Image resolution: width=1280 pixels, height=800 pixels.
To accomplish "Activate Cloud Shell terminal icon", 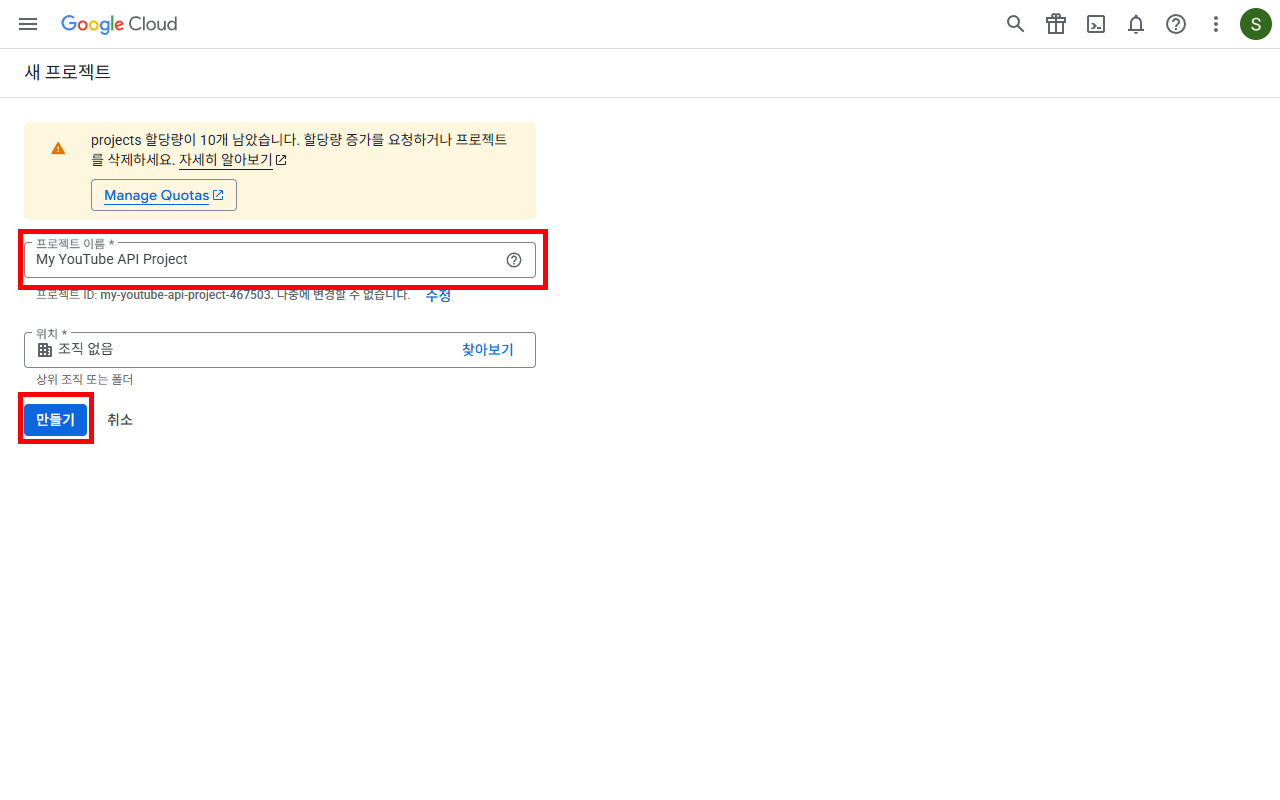I will click(x=1096, y=24).
